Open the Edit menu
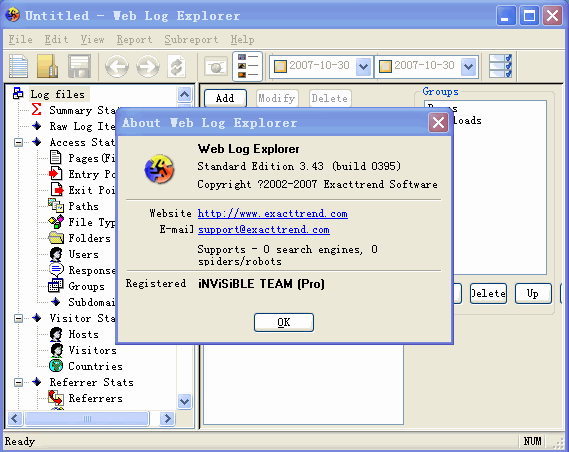 click(56, 39)
